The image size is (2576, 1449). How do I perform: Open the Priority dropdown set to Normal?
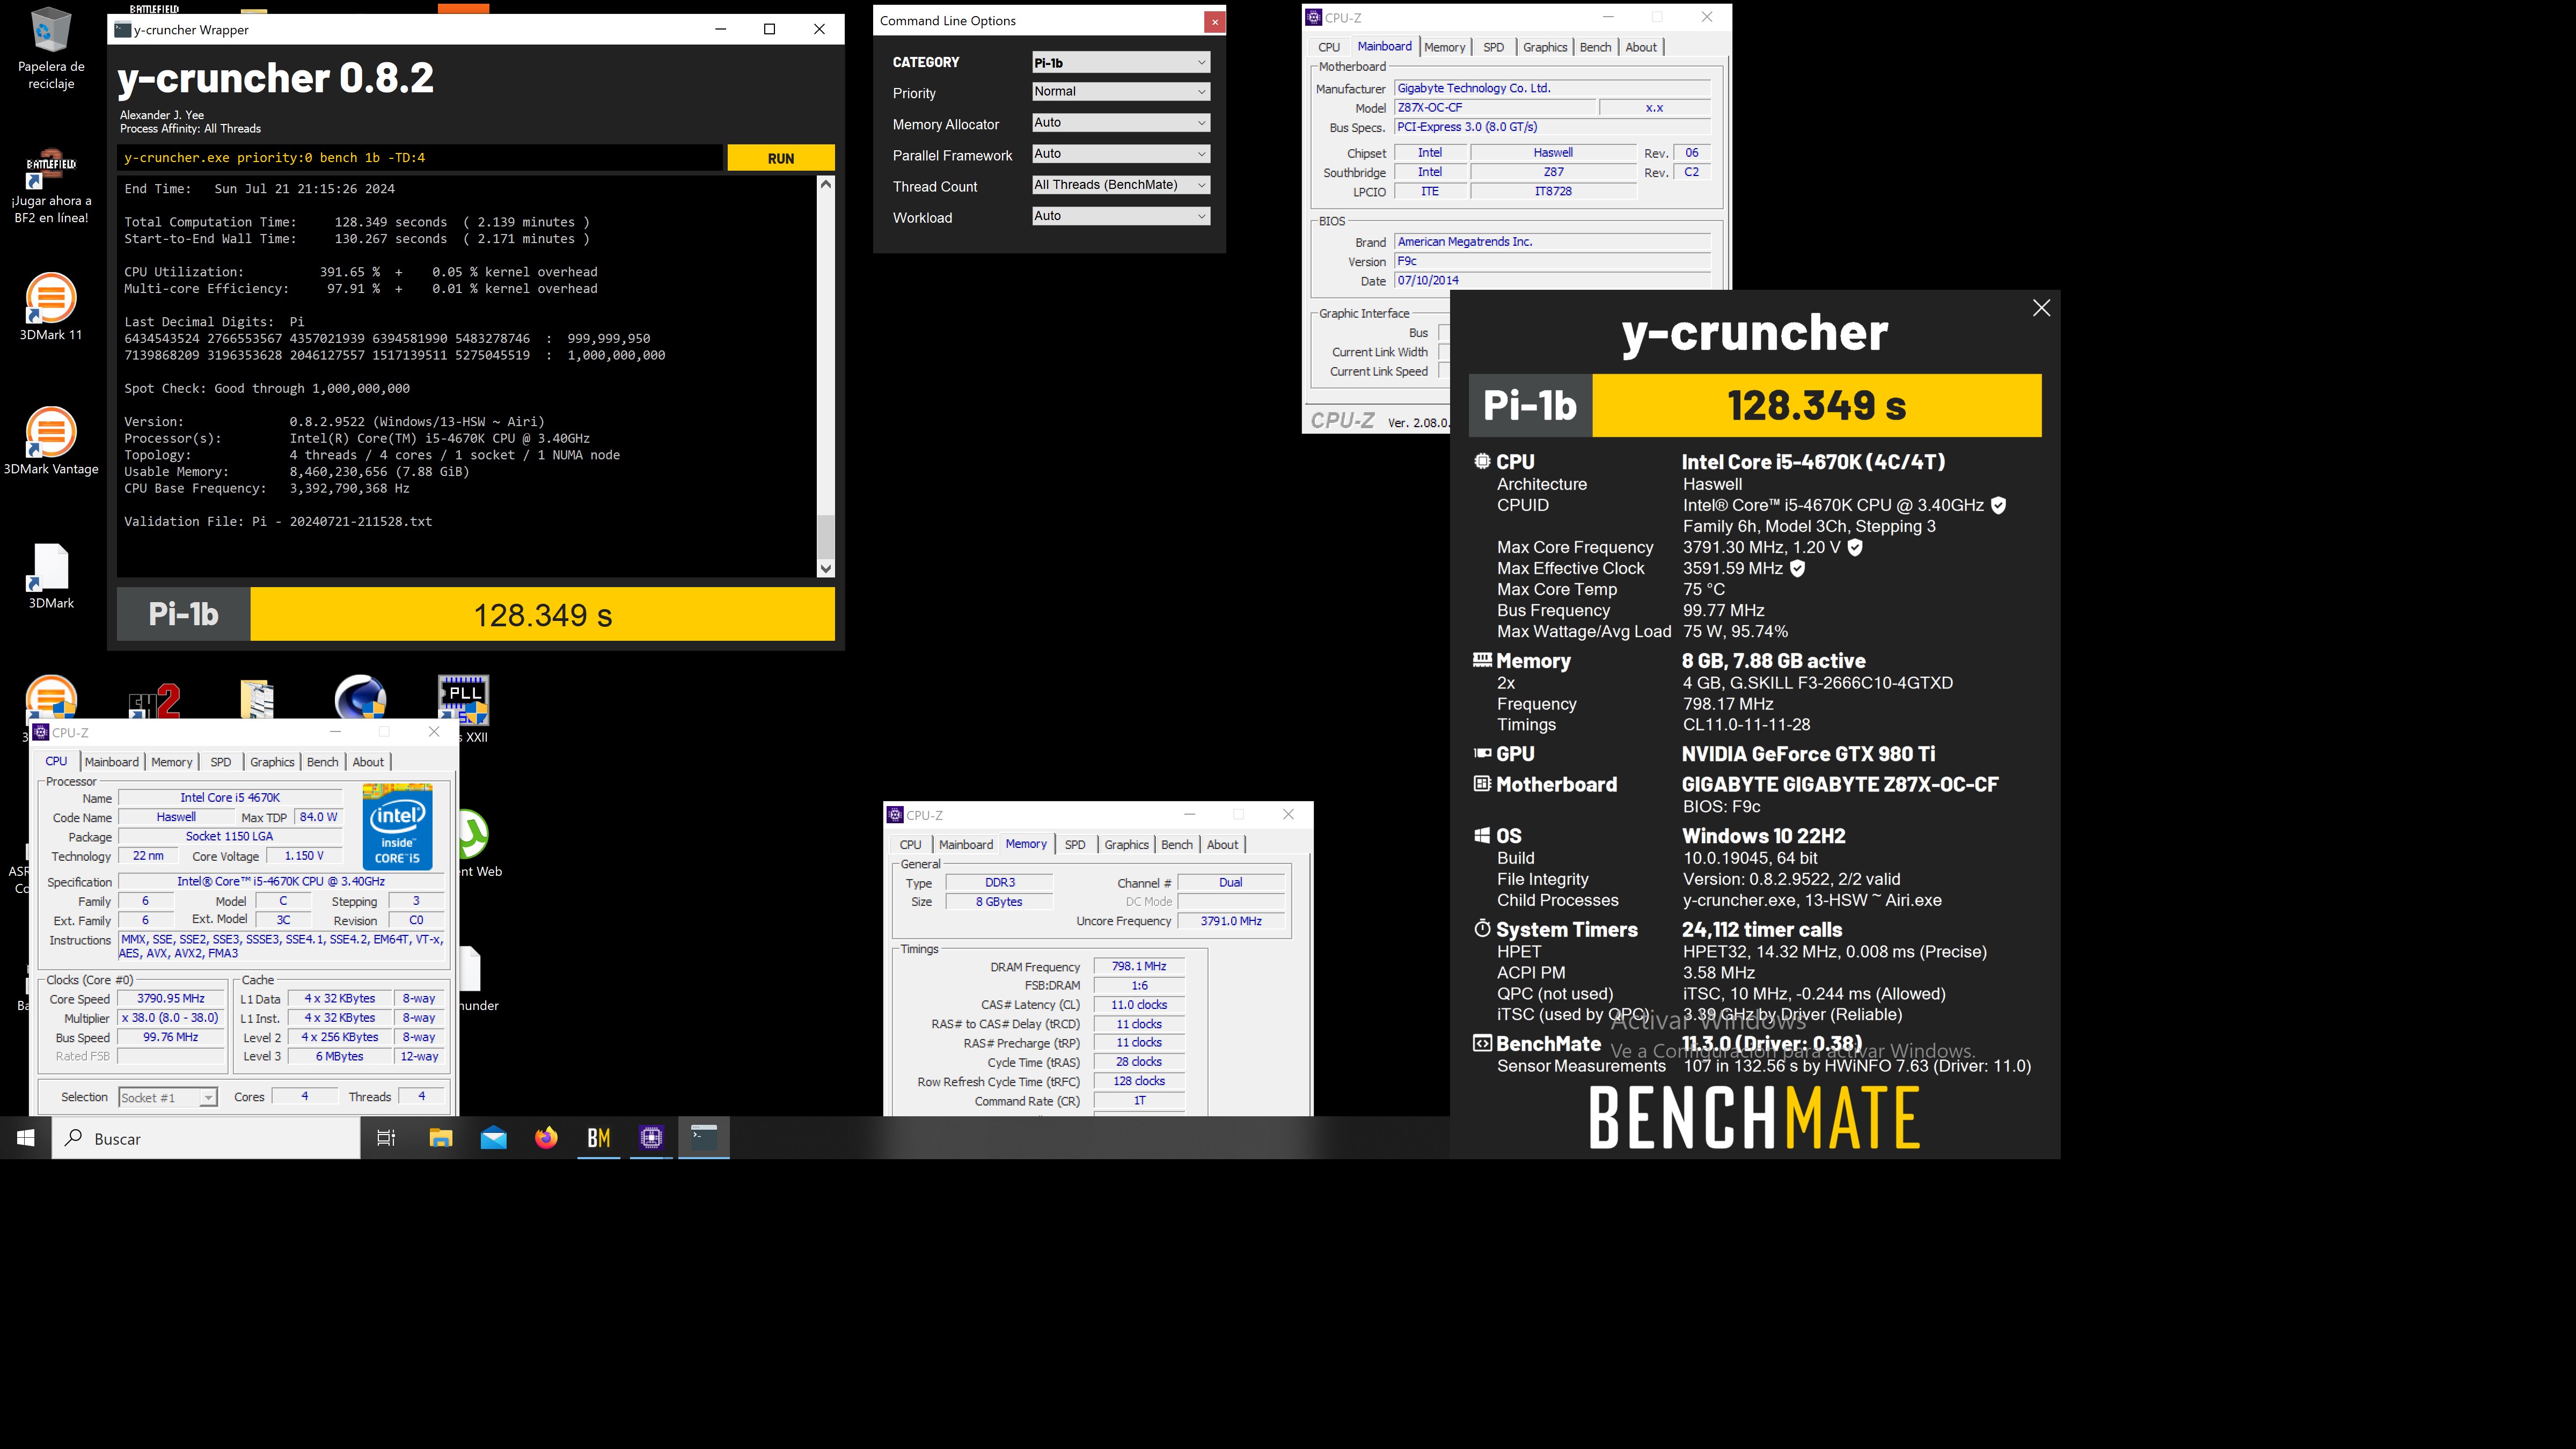(1121, 91)
